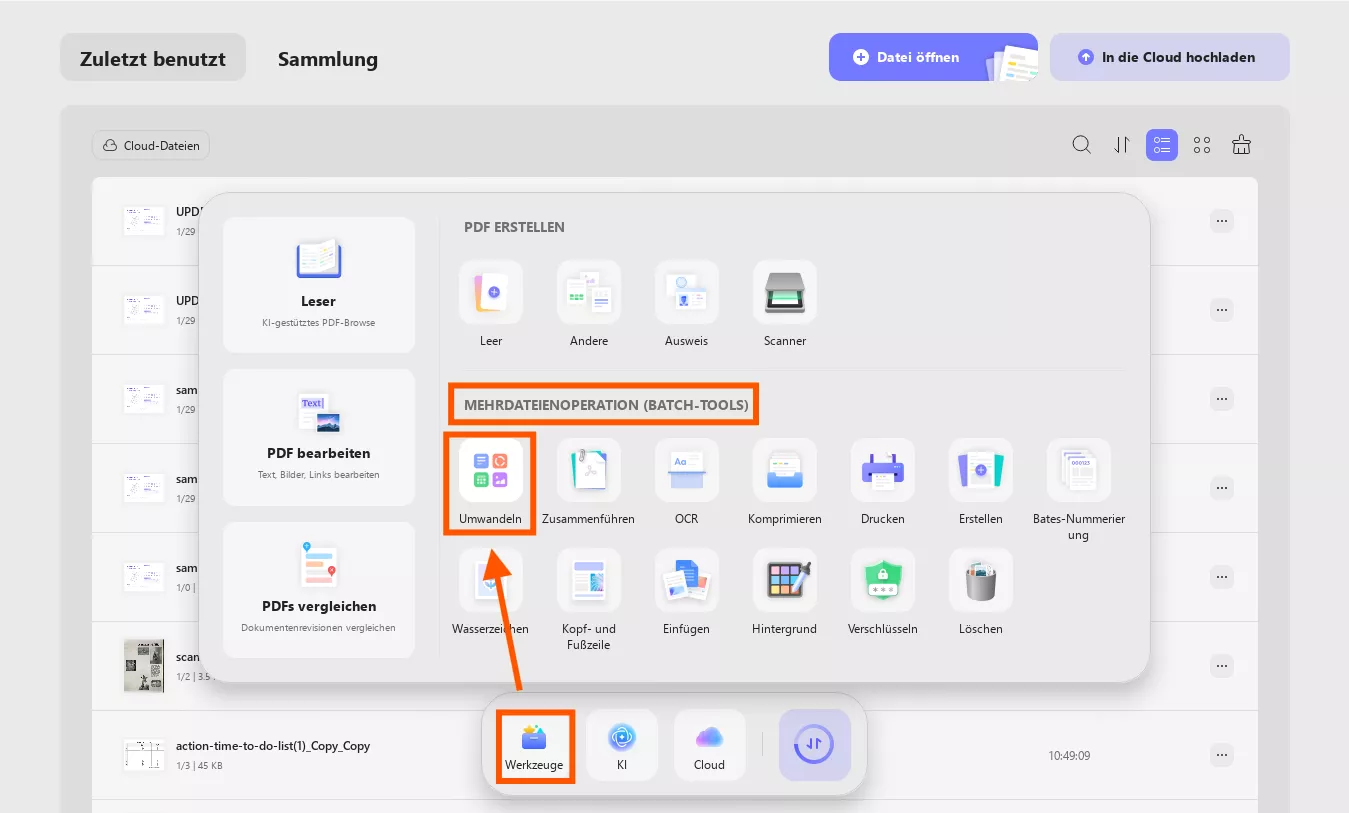Click the clear list broom icon
The height and width of the screenshot is (813, 1349).
[x=1242, y=145]
